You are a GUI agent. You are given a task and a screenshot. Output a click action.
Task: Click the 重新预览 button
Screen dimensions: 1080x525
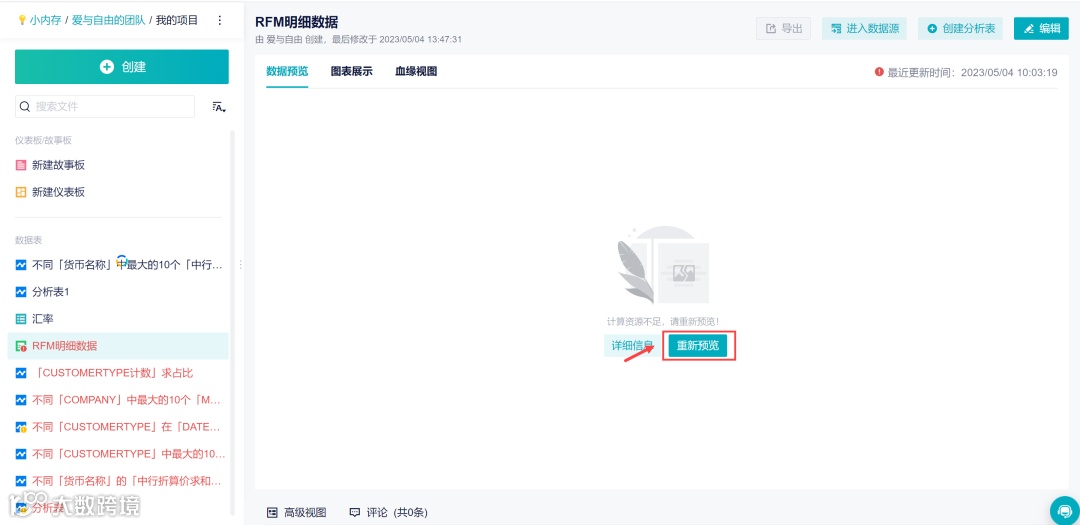(698, 345)
